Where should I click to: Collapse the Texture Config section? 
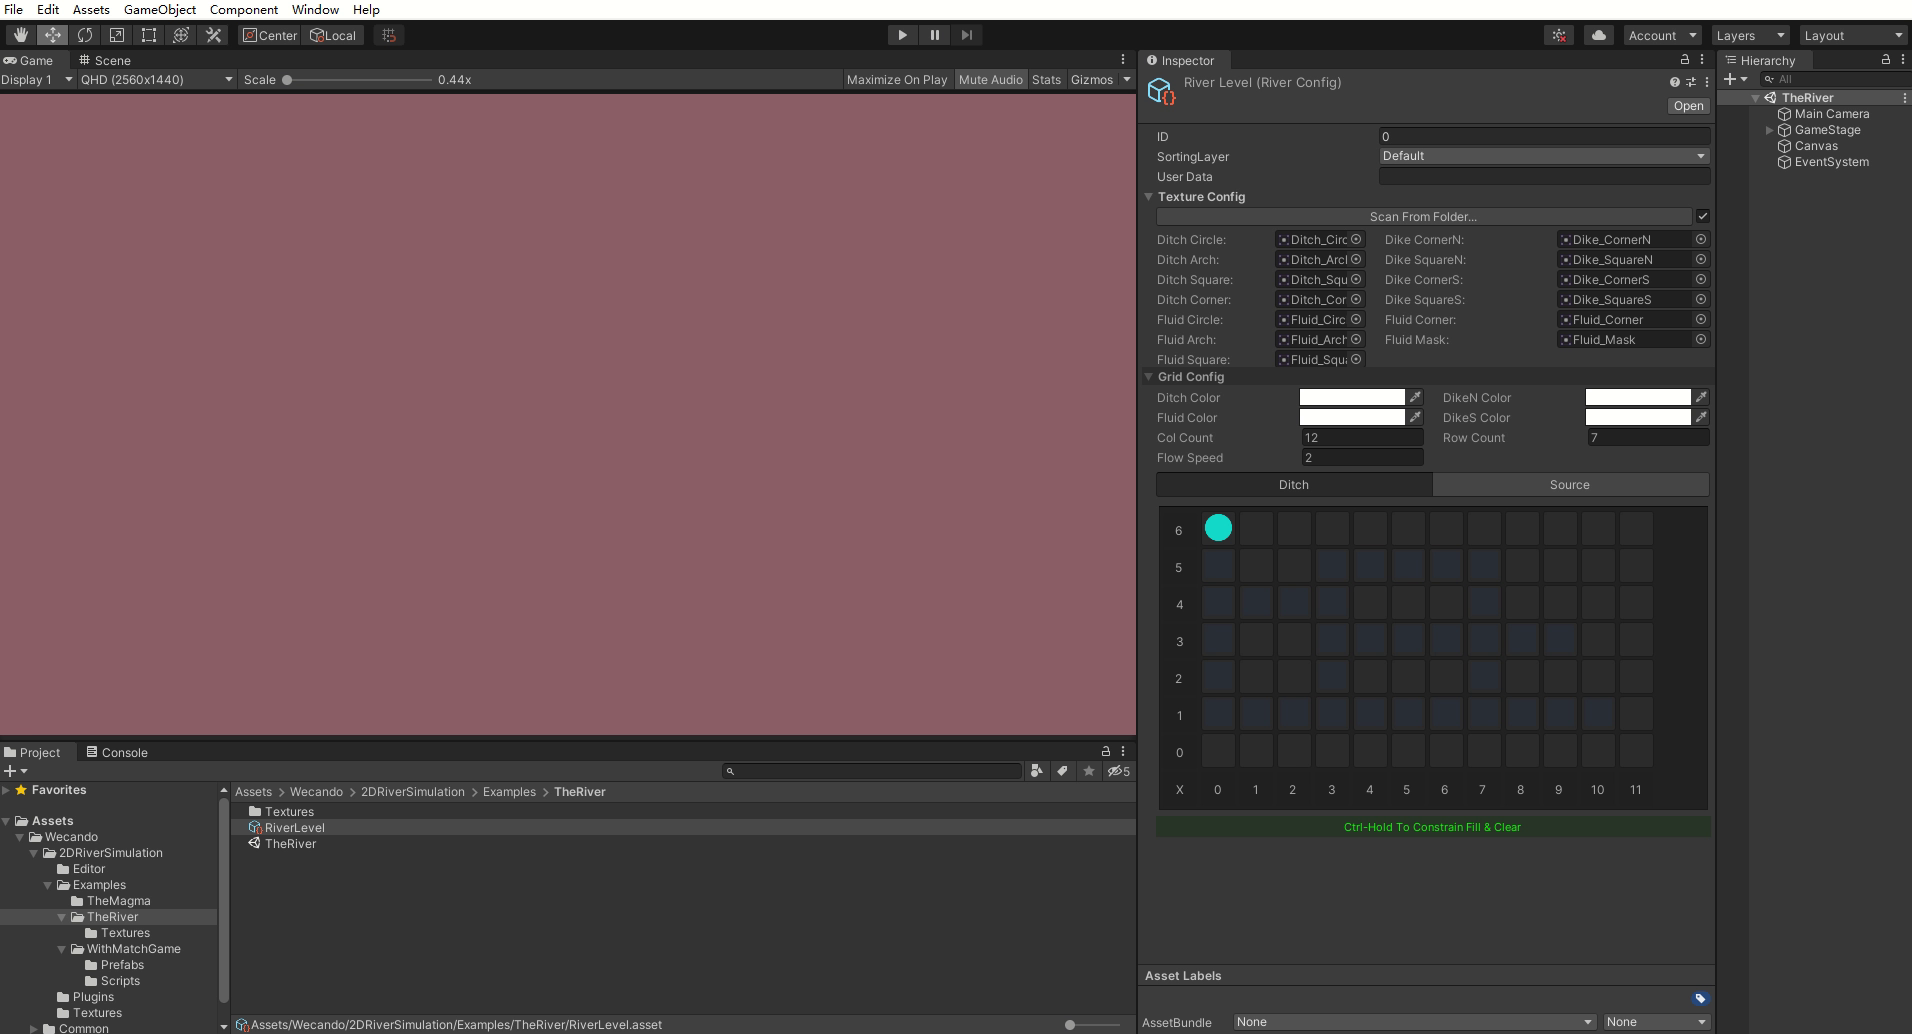pos(1149,197)
